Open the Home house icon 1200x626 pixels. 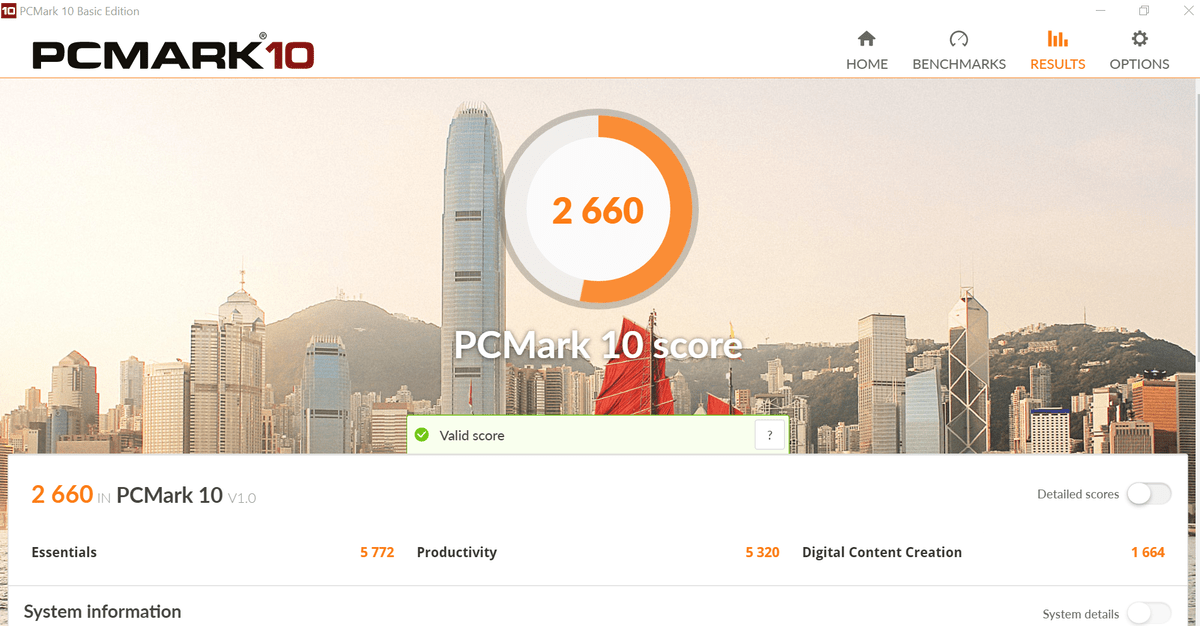[867, 39]
